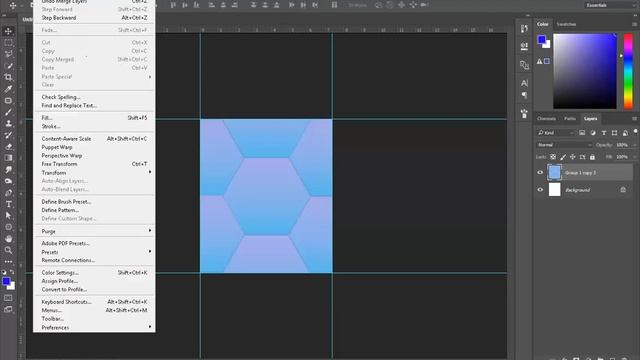Change screen mode icon in toolbar
The image size is (640, 360).
tap(8, 309)
